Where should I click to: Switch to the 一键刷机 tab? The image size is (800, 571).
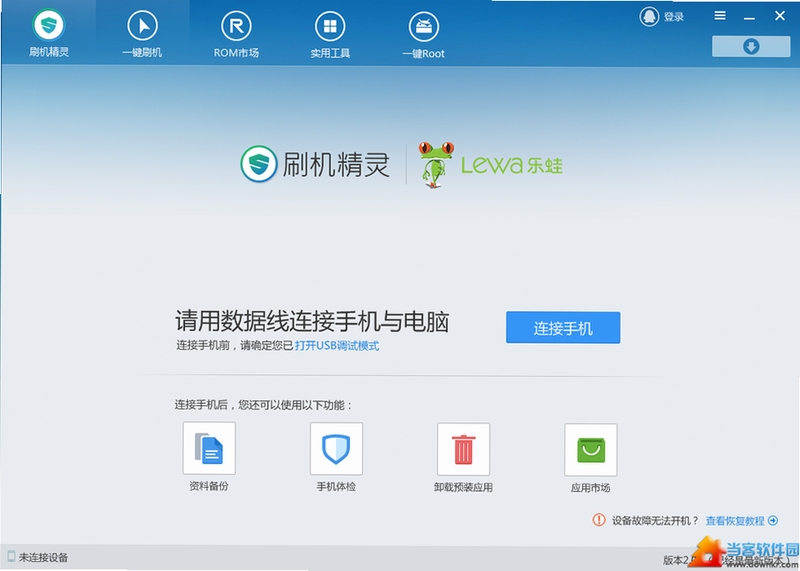click(142, 33)
